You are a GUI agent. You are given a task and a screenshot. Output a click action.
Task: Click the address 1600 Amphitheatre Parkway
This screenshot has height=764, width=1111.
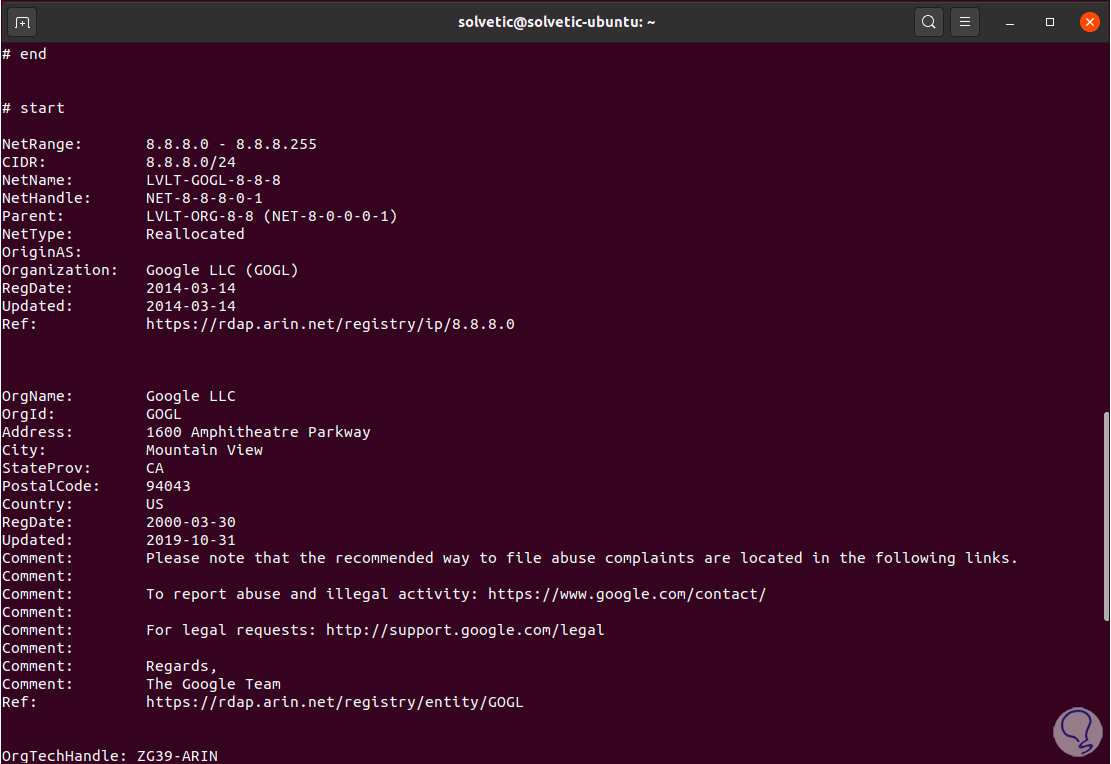pos(258,432)
